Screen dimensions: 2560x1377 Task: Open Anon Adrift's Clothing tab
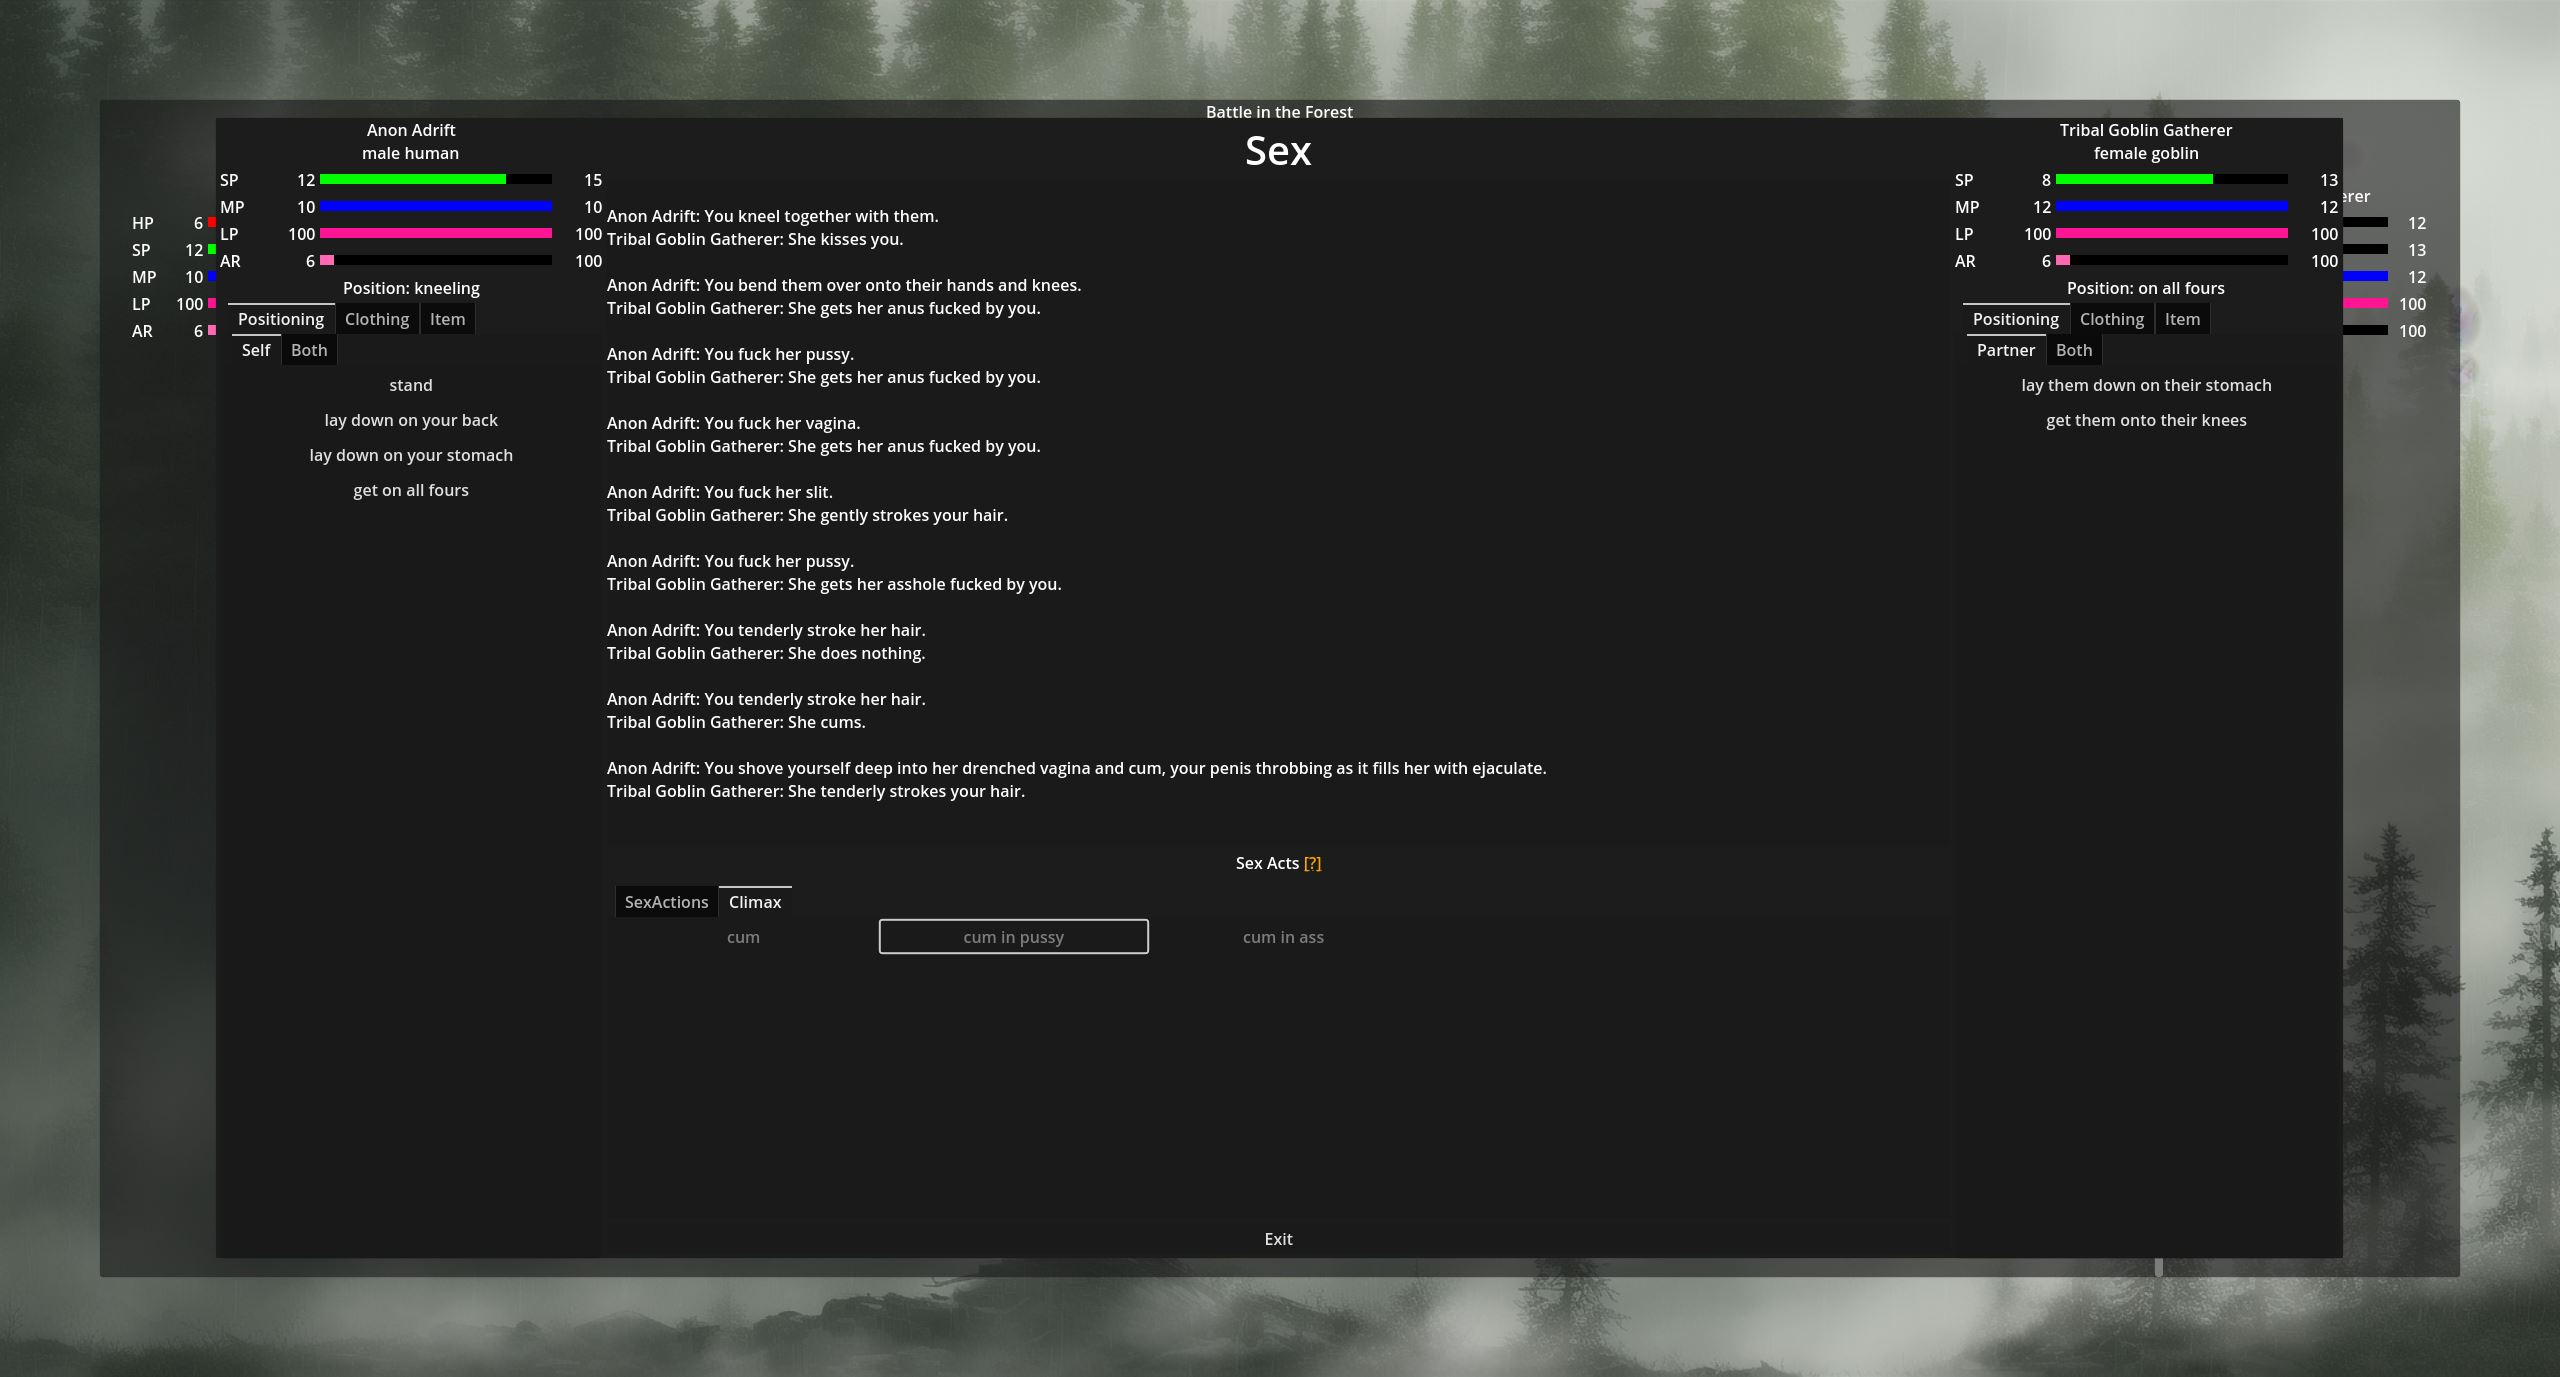377,319
